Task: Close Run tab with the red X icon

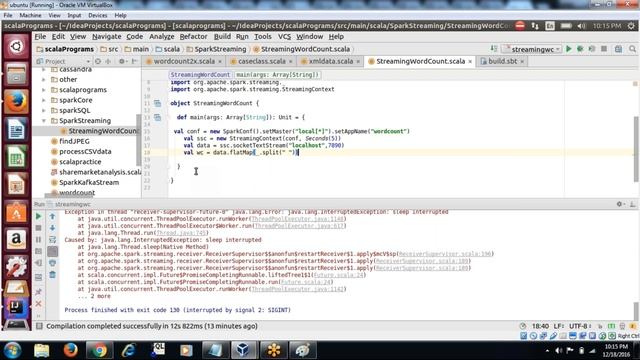Action: (x=38, y=304)
